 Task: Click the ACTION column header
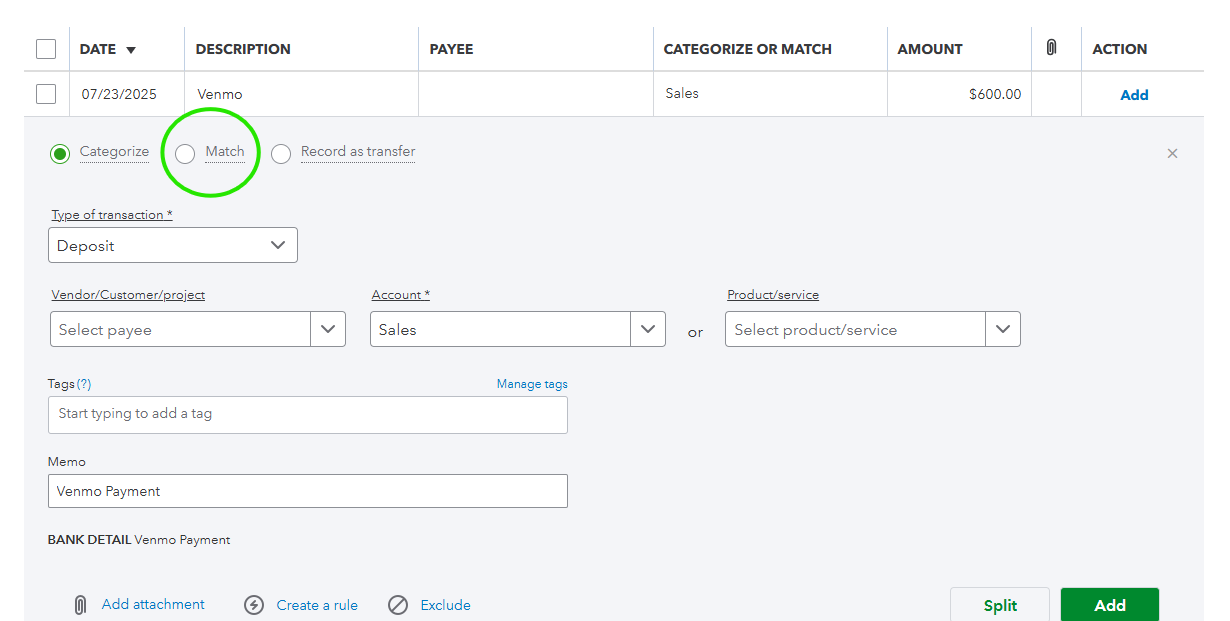pyautogui.click(x=1120, y=49)
